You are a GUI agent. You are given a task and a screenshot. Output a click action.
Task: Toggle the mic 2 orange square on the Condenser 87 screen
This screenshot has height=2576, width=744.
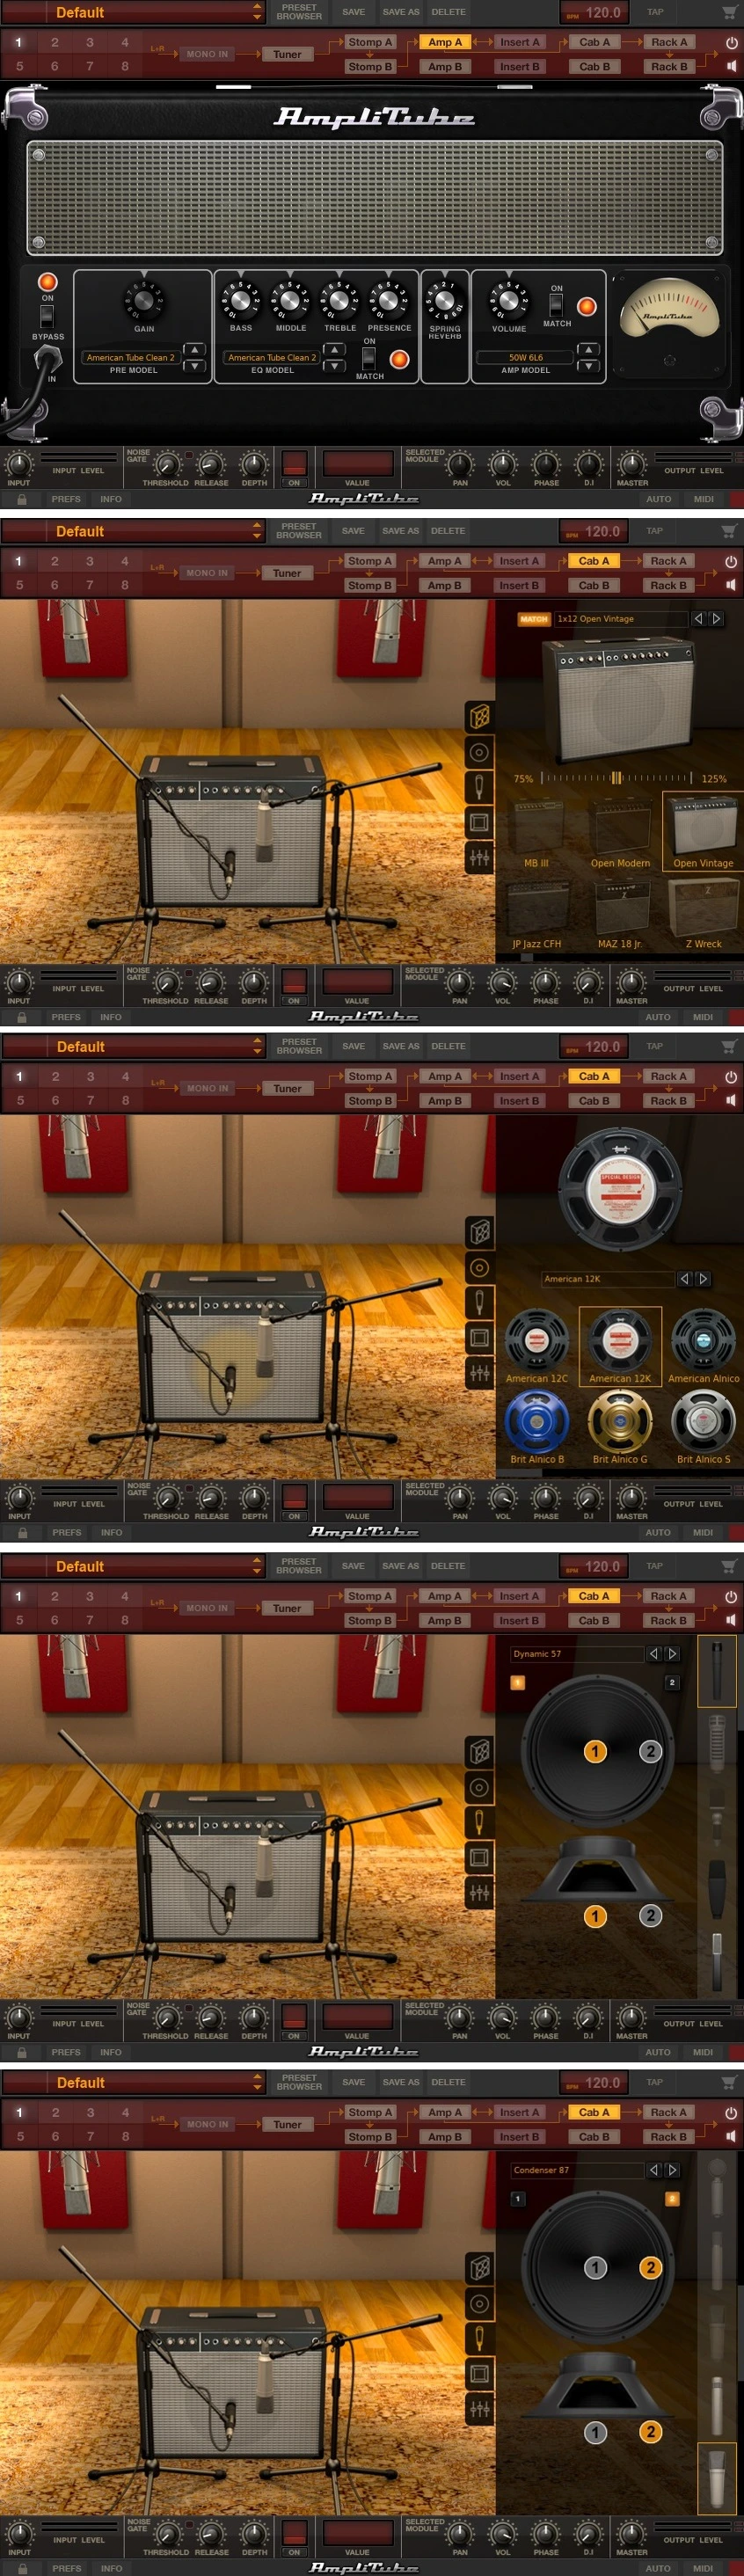pos(672,2199)
